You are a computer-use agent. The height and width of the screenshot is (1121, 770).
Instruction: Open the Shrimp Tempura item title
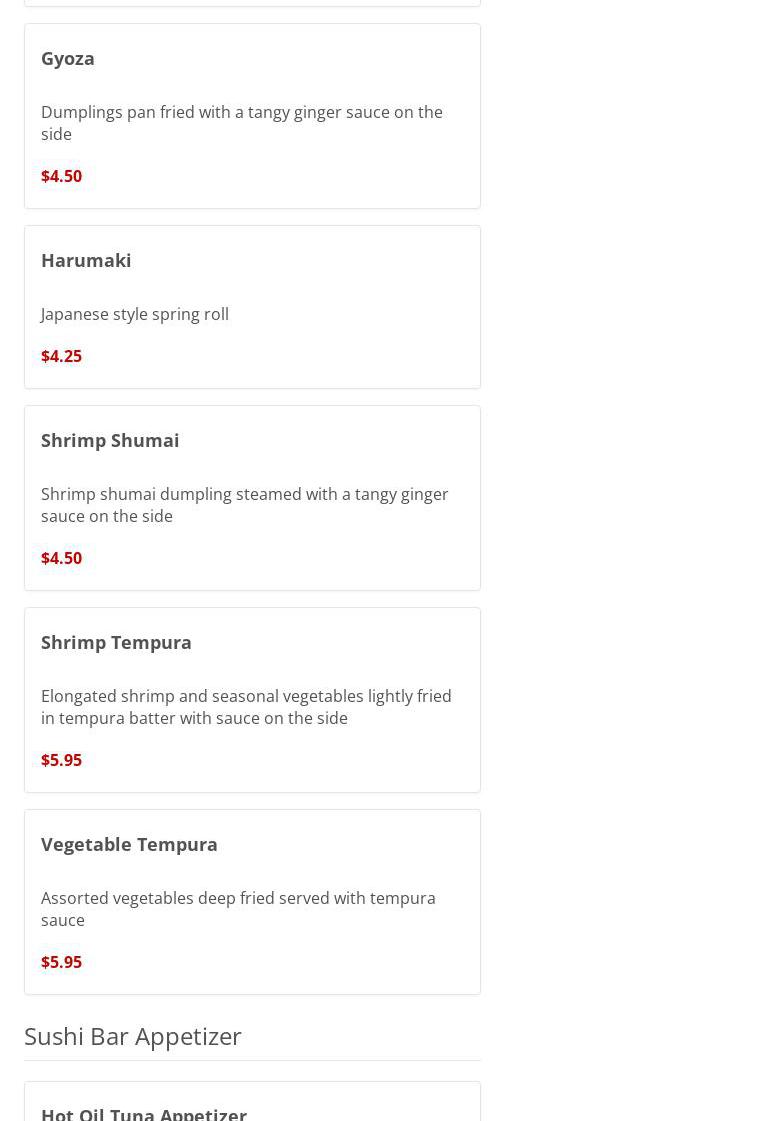116,643
